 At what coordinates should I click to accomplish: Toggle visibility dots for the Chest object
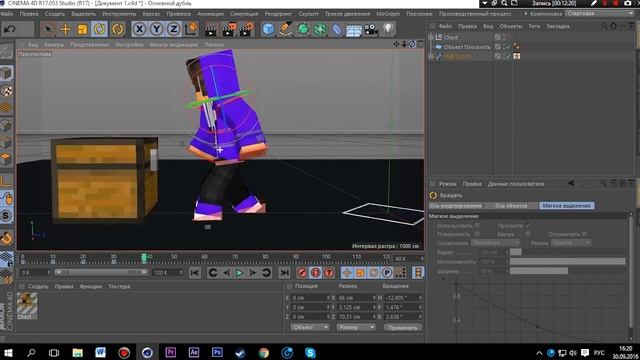coord(504,37)
